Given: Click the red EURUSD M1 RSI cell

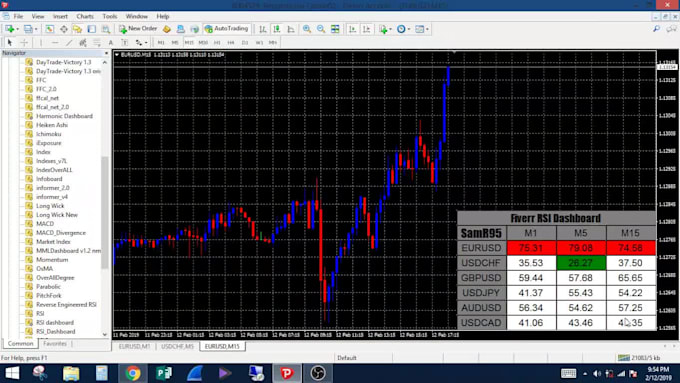Looking at the screenshot, I should pyautogui.click(x=531, y=248).
